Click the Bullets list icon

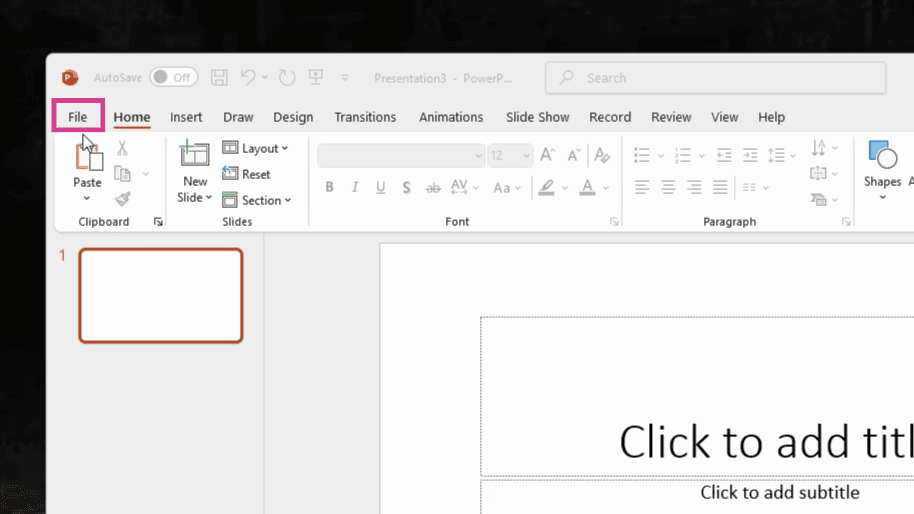pyautogui.click(x=642, y=155)
